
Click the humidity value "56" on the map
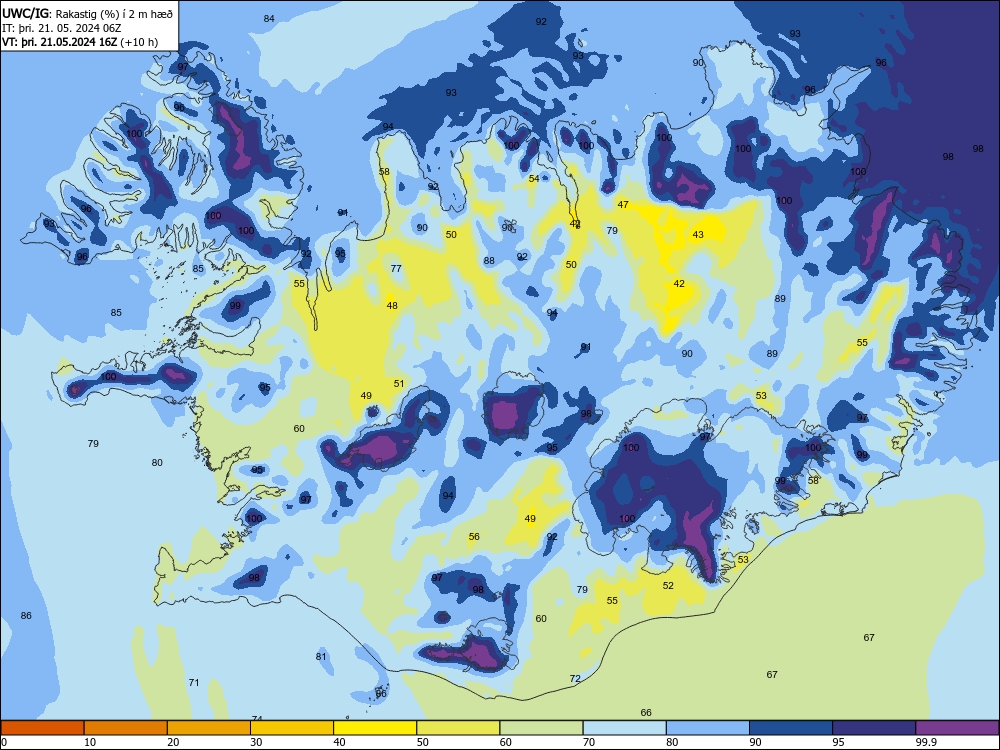click(x=474, y=536)
